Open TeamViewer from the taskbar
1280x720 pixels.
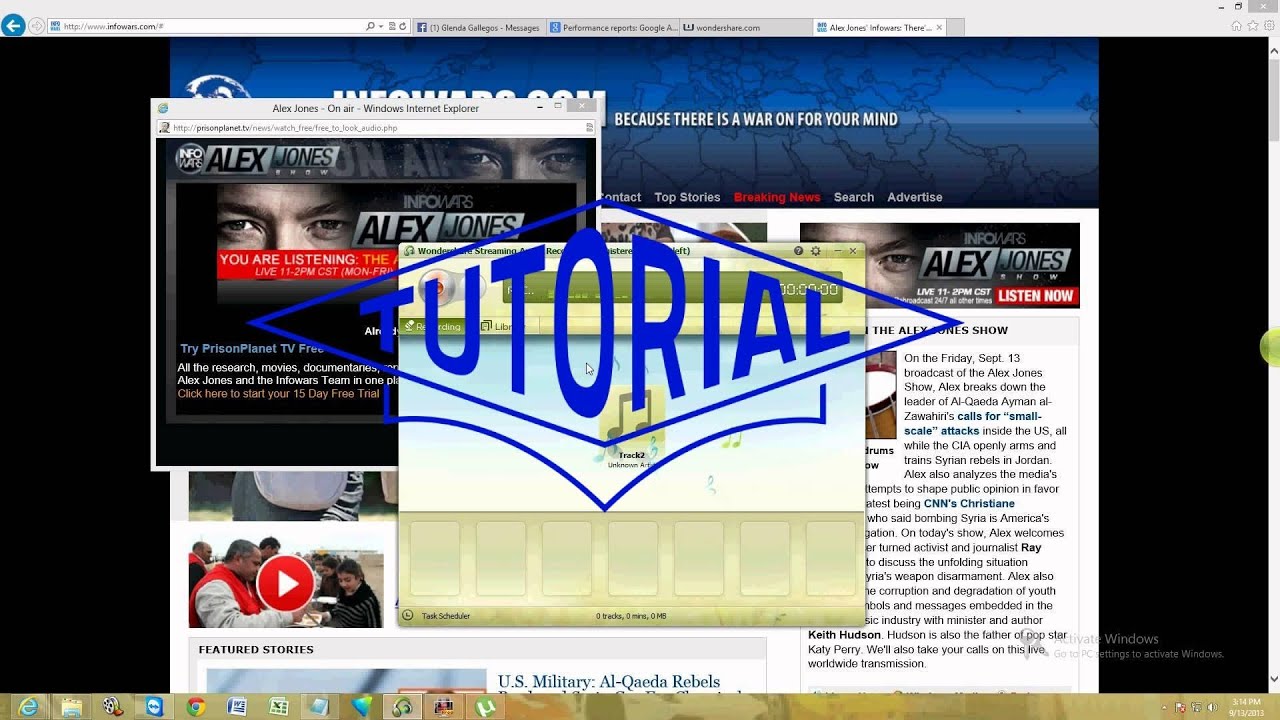click(154, 707)
